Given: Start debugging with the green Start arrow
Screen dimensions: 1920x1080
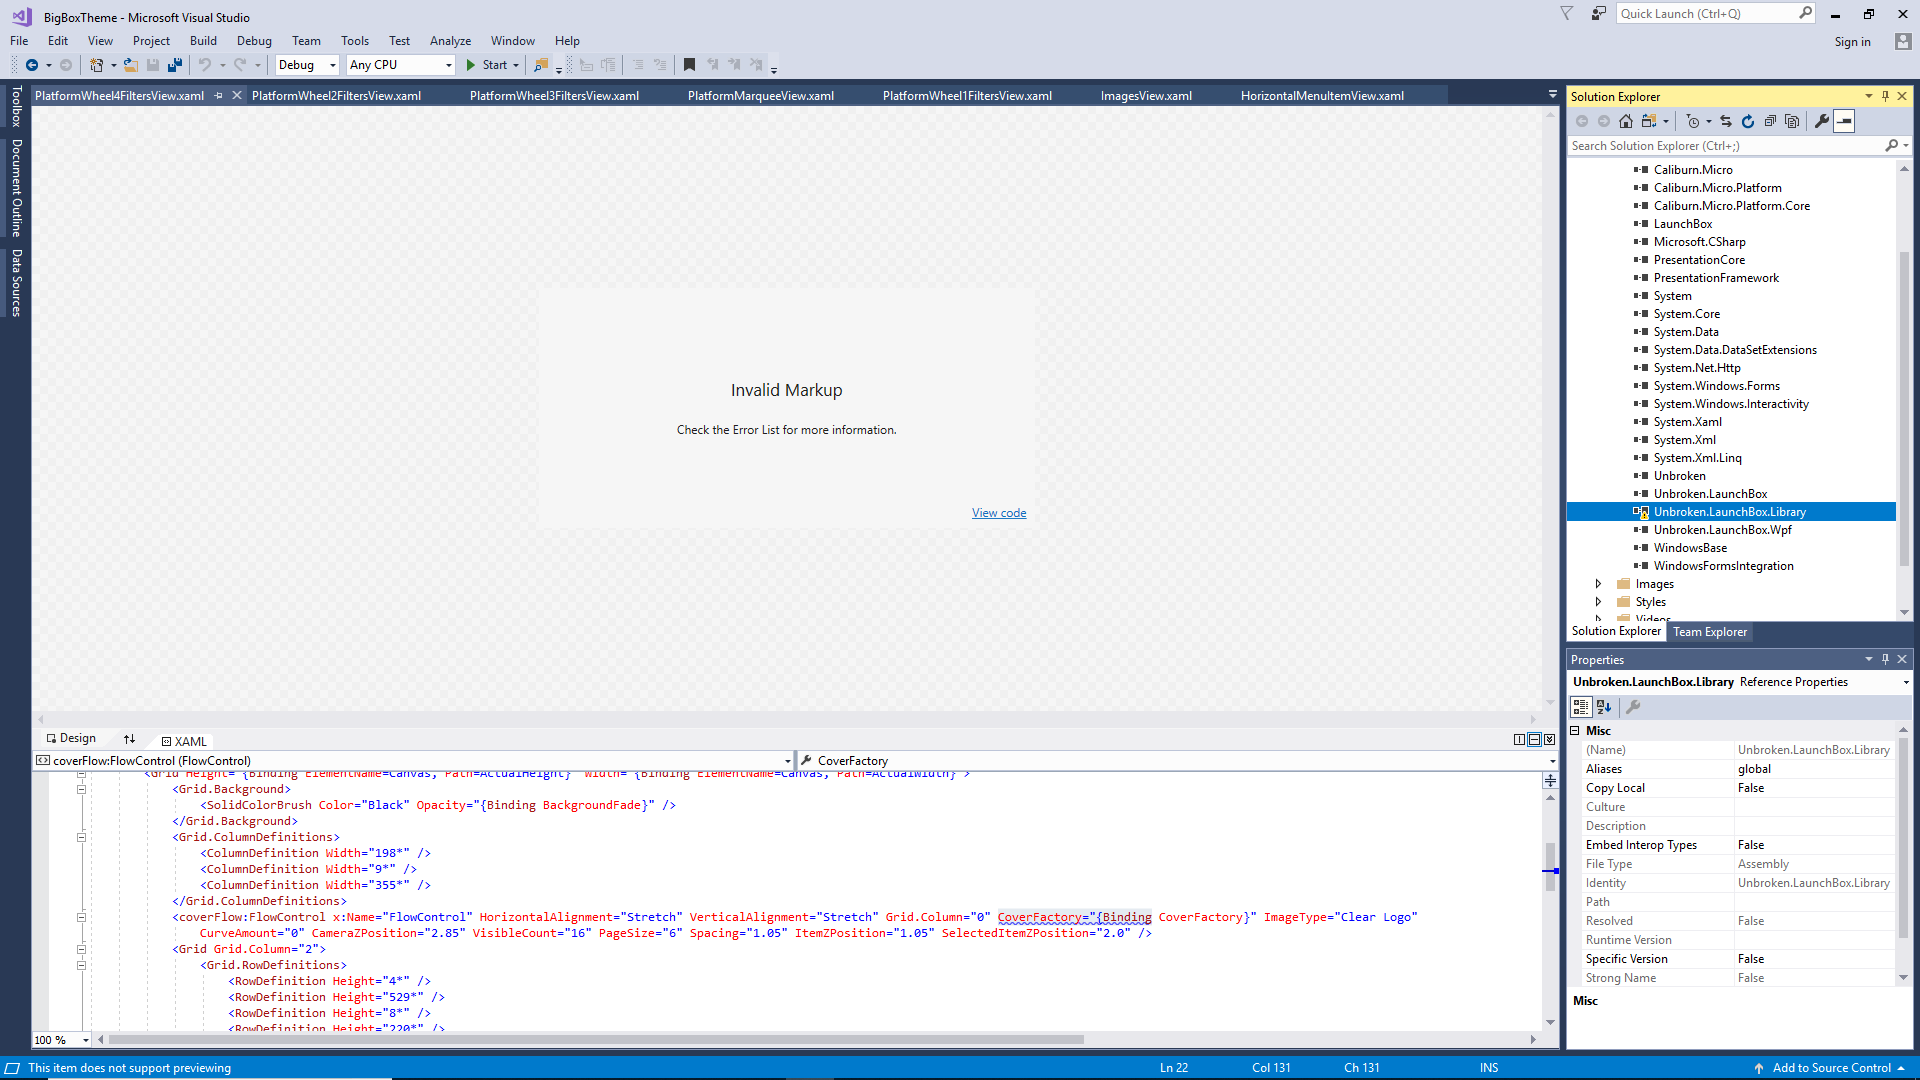Looking at the screenshot, I should [471, 65].
